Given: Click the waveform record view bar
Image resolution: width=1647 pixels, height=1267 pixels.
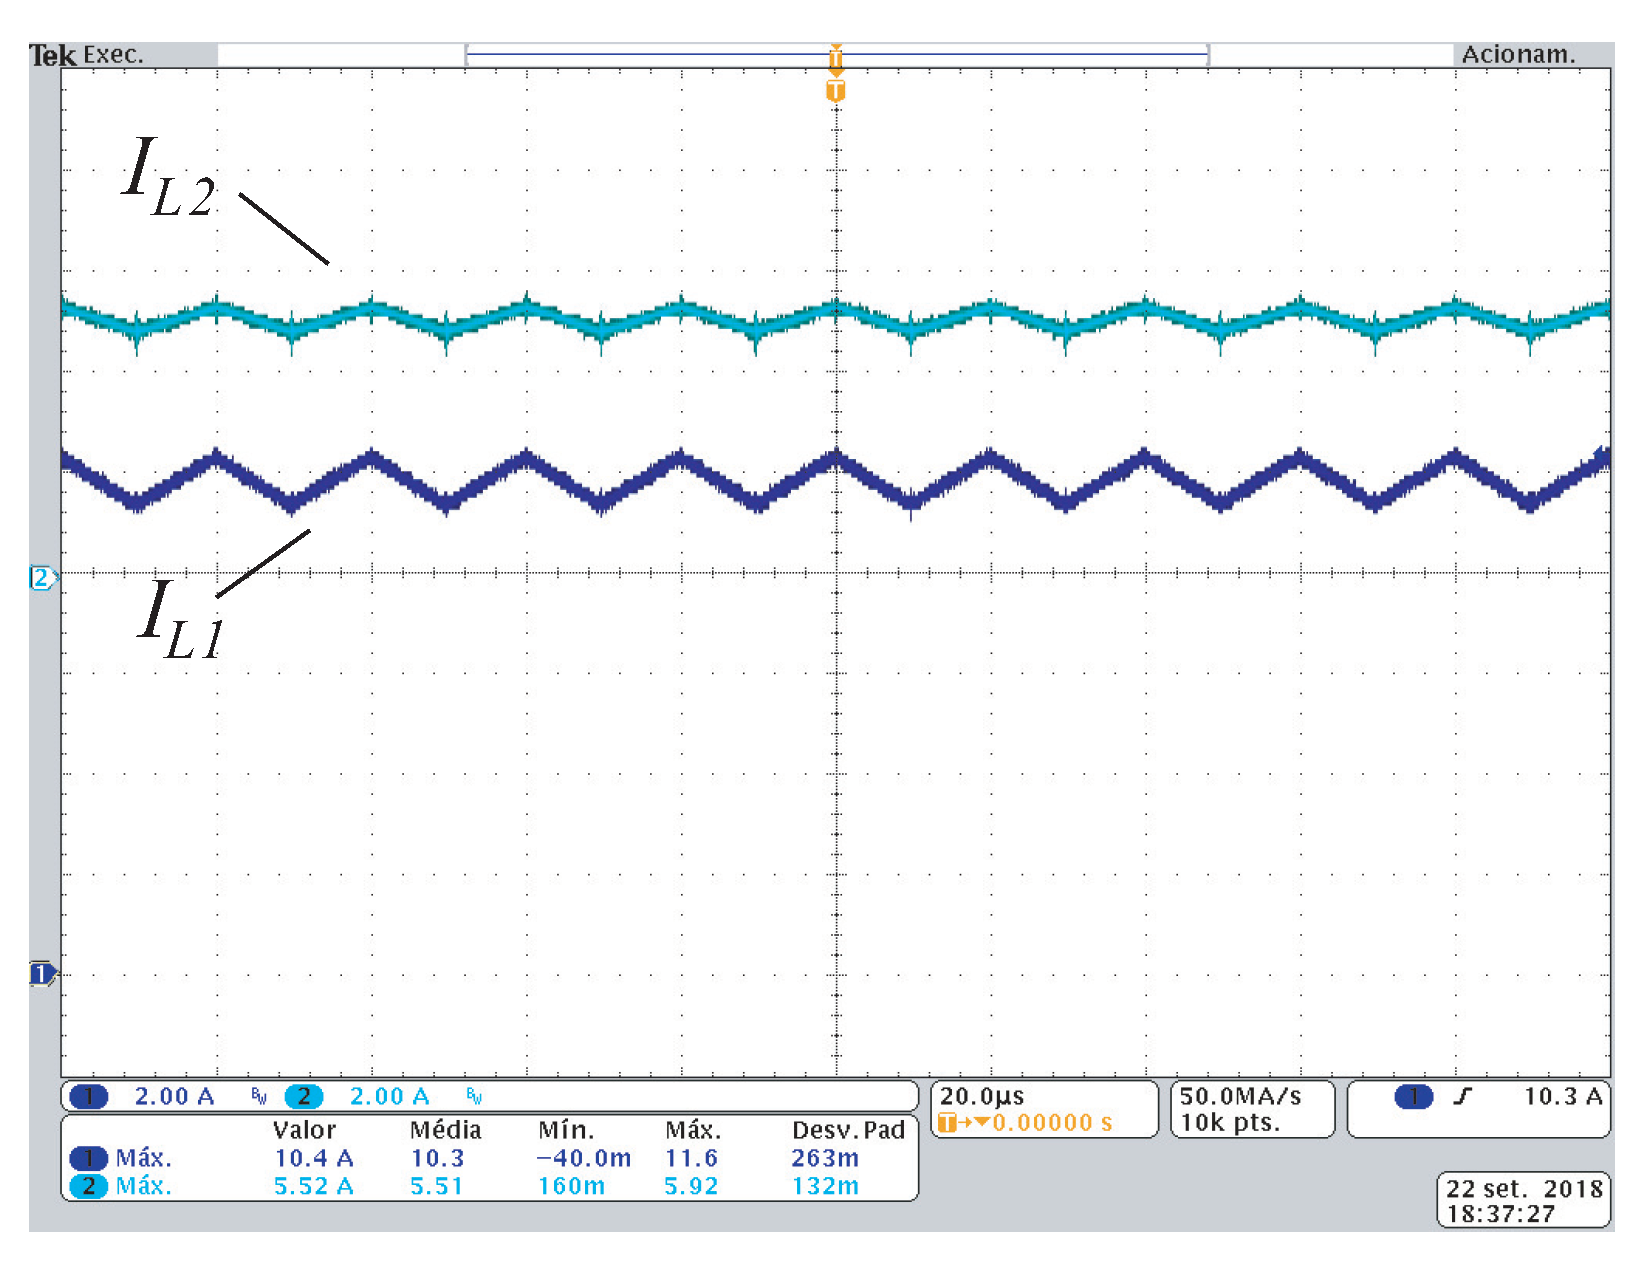Looking at the screenshot, I should click(836, 55).
